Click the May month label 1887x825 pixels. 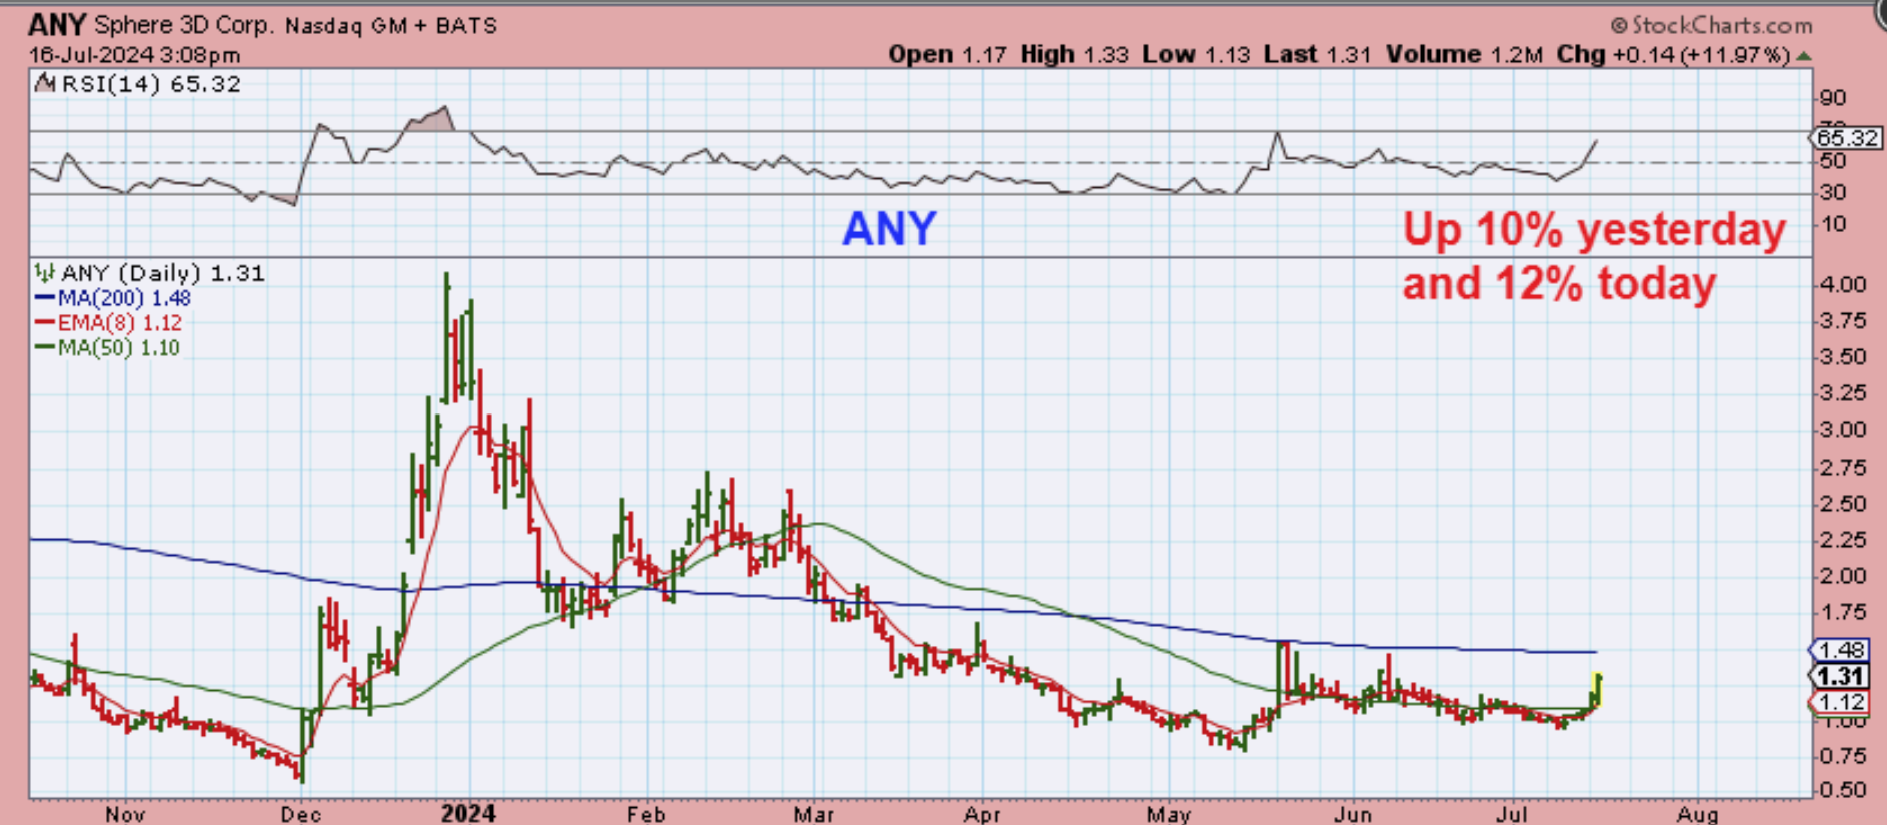[1169, 814]
